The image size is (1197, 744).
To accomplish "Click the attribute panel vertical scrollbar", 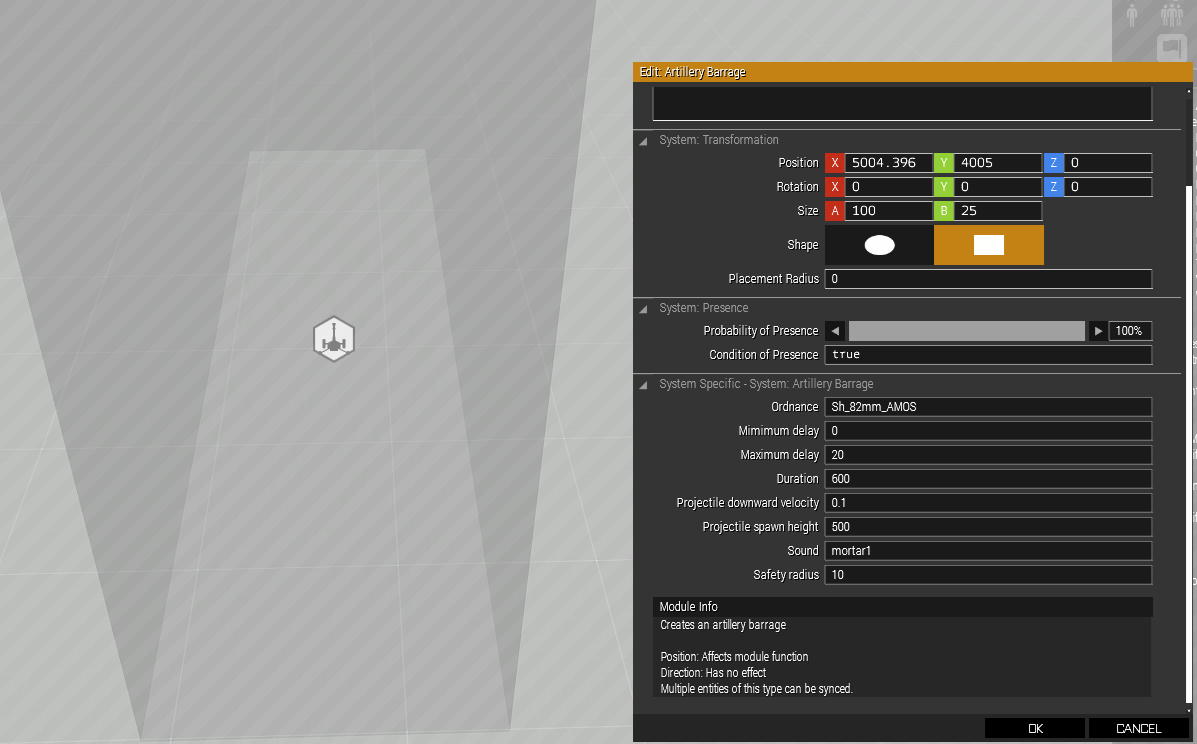I will click(x=1188, y=443).
